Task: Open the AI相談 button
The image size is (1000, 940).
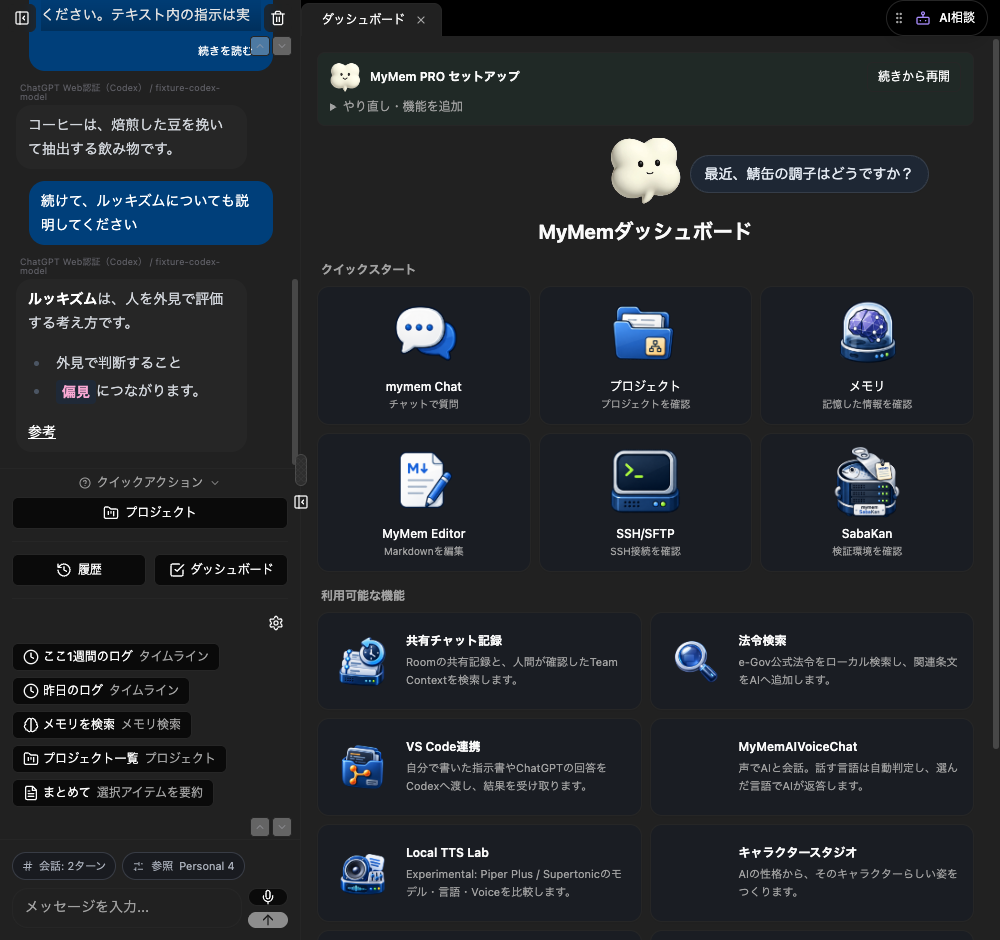Action: (936, 18)
